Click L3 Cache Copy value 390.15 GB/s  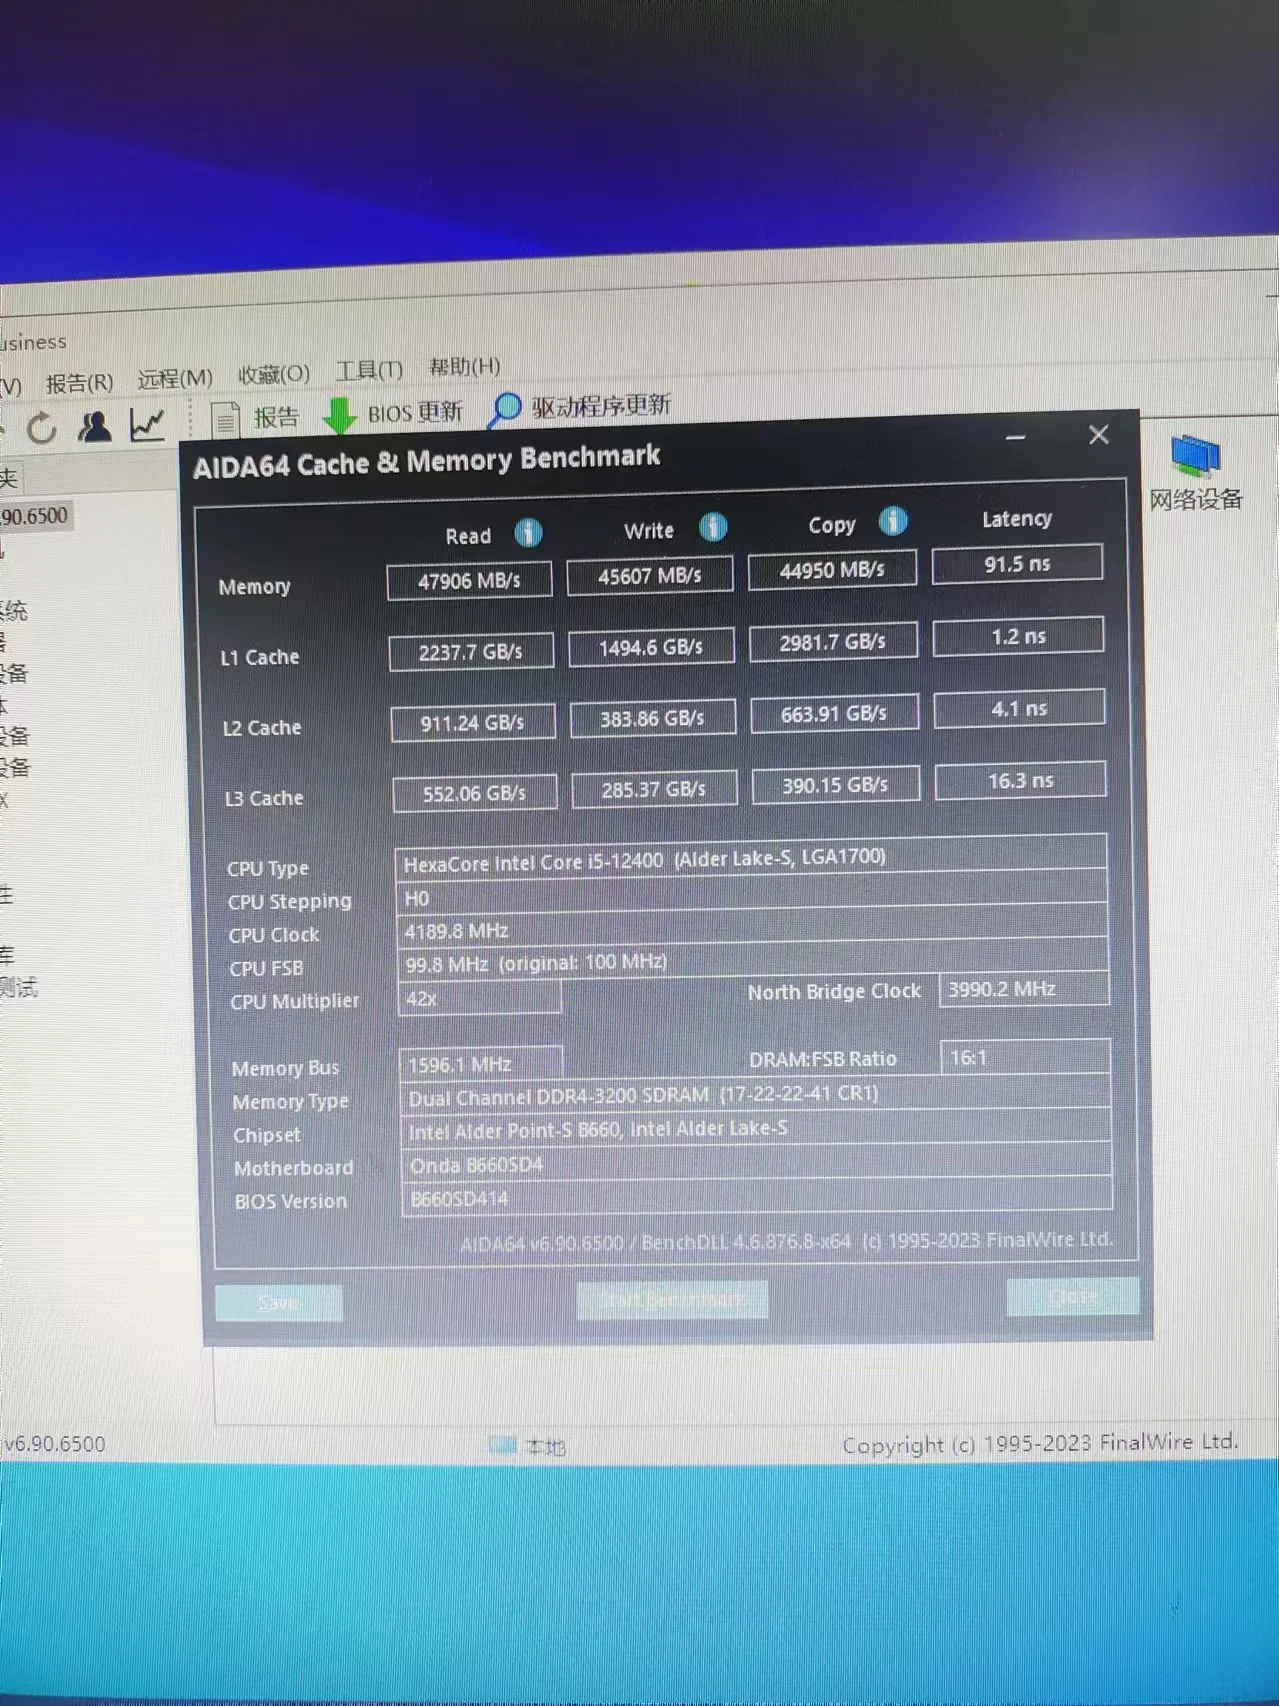coord(835,785)
